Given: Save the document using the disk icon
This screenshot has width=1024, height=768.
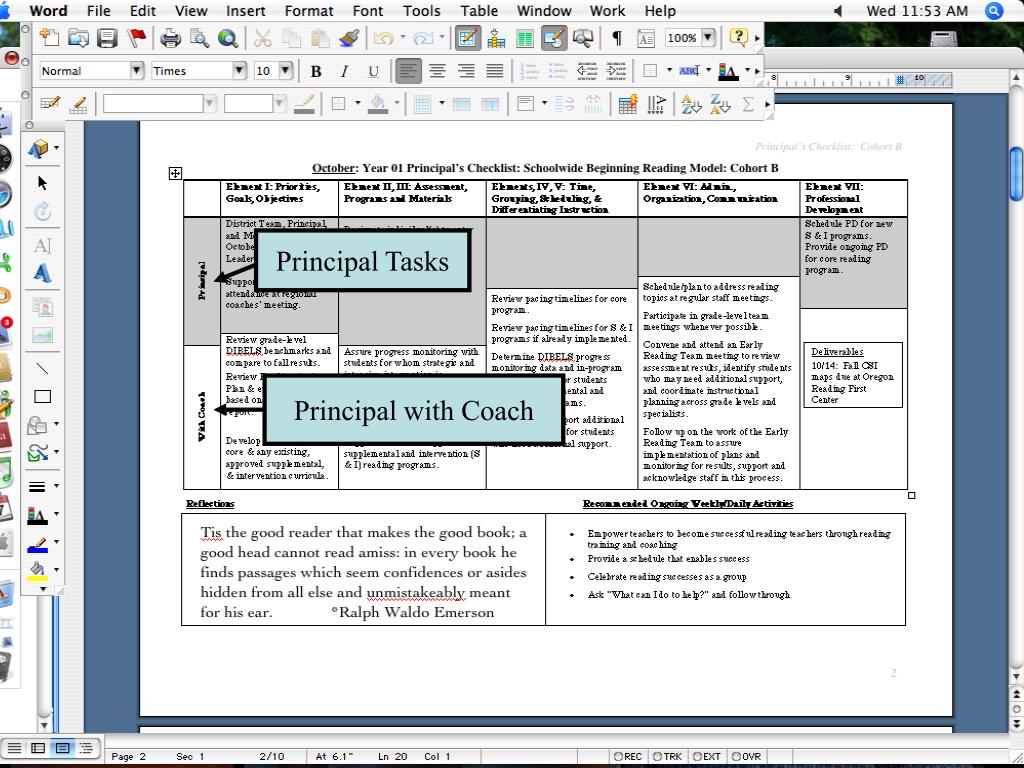Looking at the screenshot, I should [107, 38].
